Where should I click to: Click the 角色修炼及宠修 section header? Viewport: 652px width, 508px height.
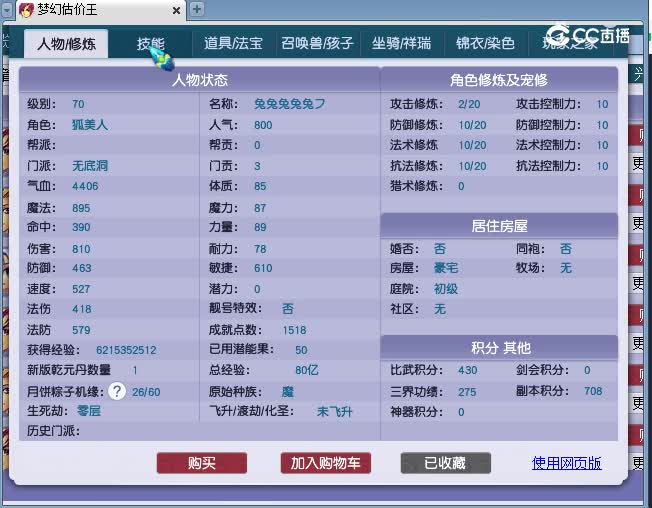[x=499, y=79]
